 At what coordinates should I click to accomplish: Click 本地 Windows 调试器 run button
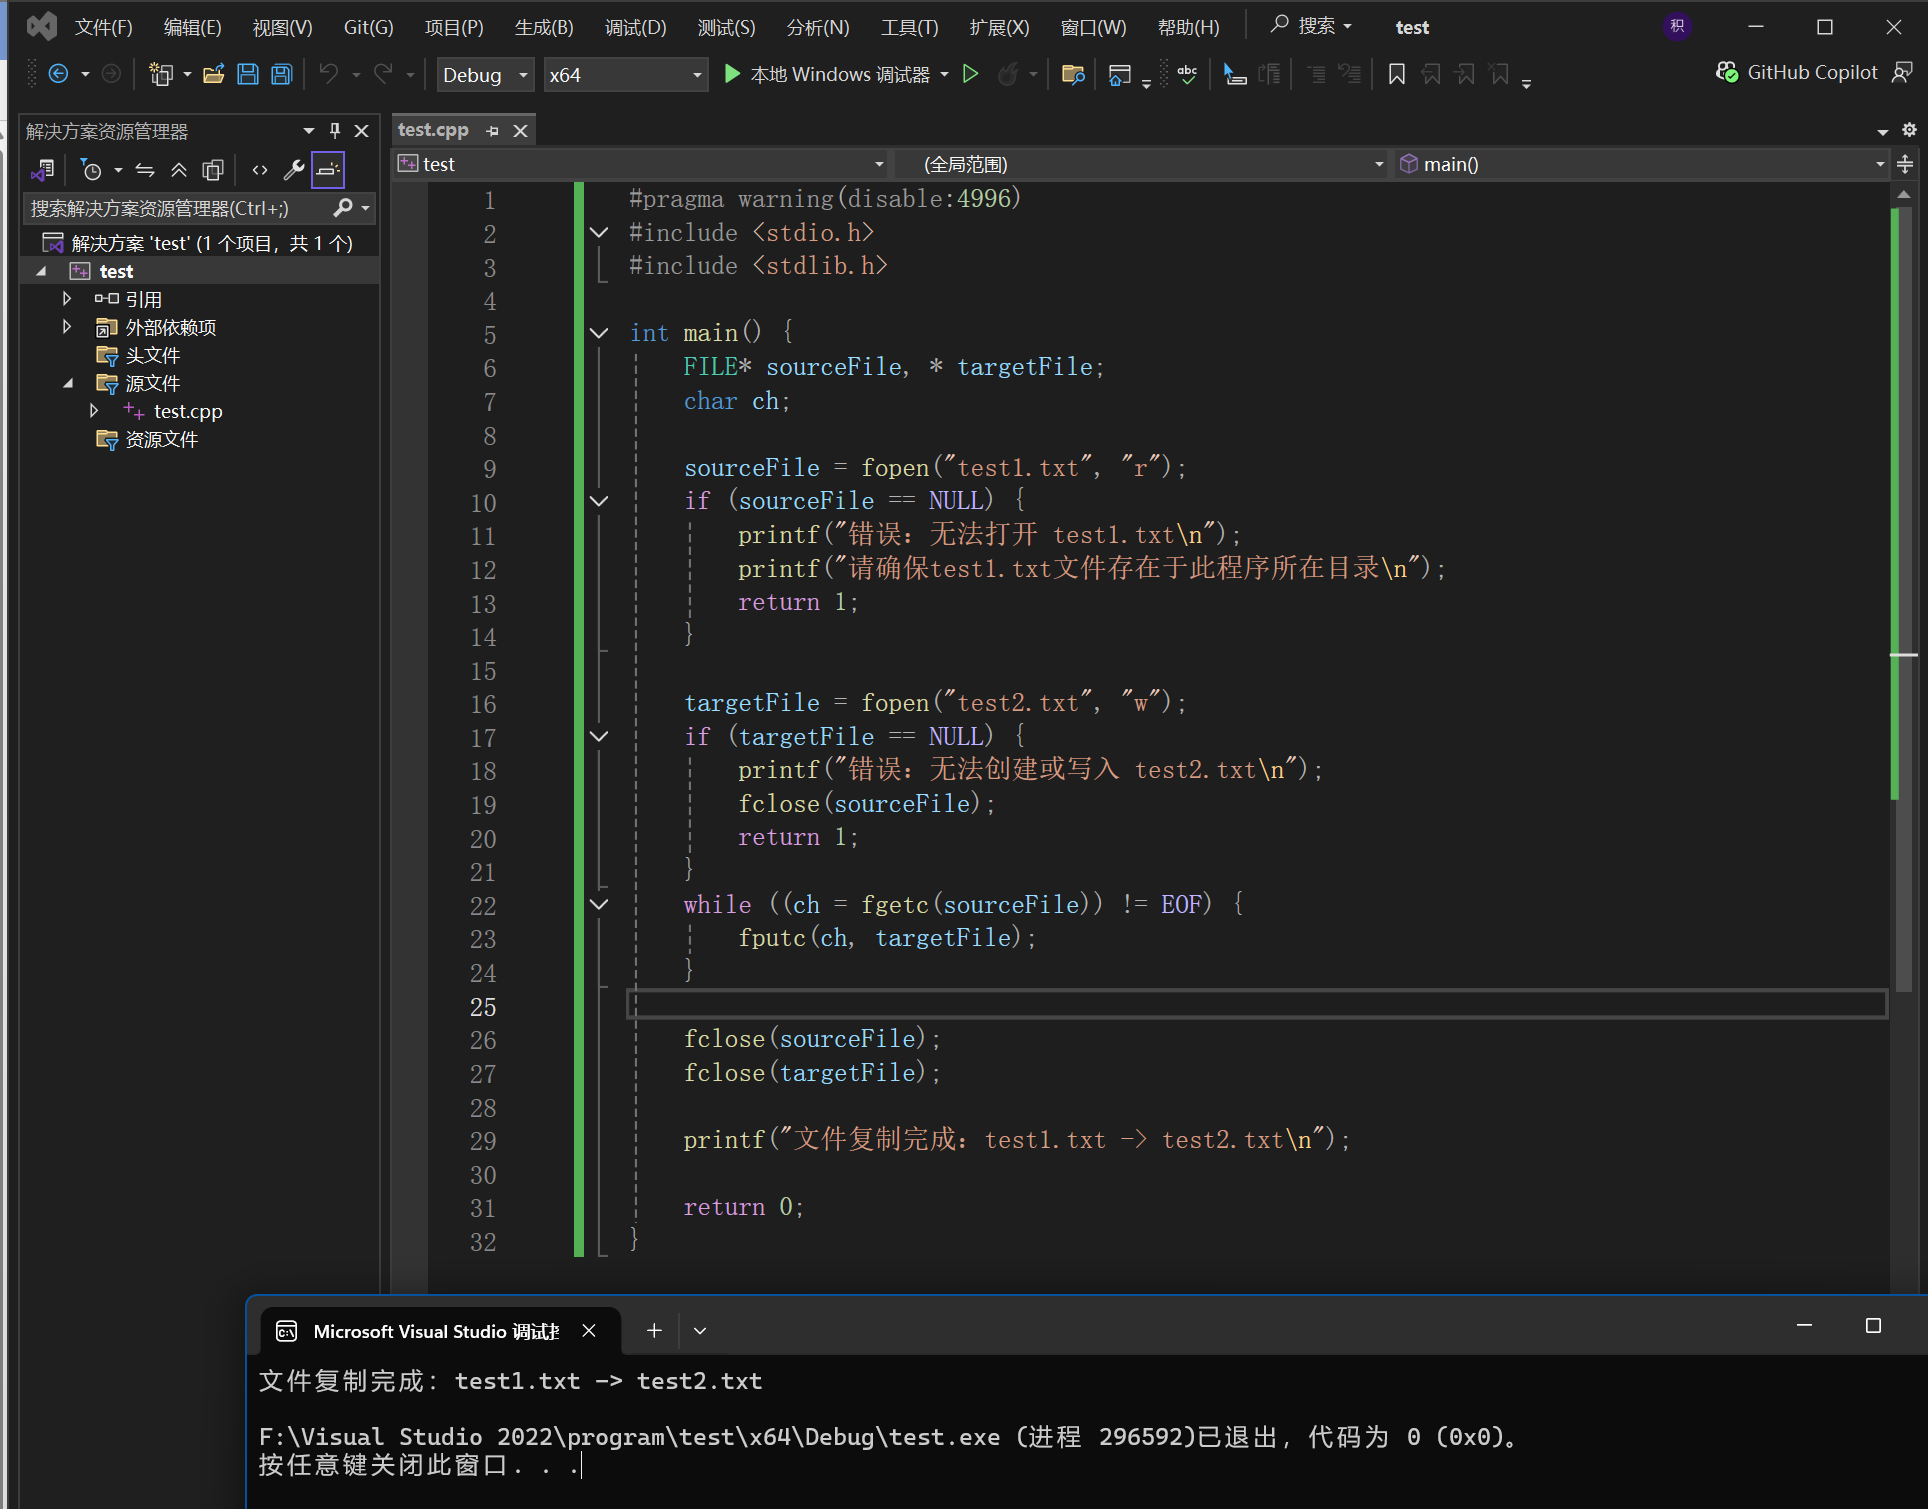point(828,74)
